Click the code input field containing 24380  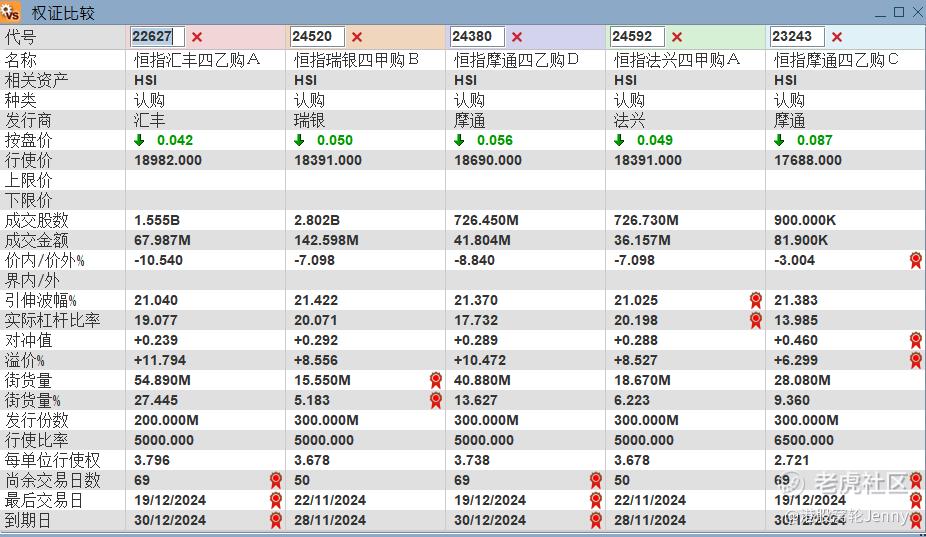click(x=477, y=37)
